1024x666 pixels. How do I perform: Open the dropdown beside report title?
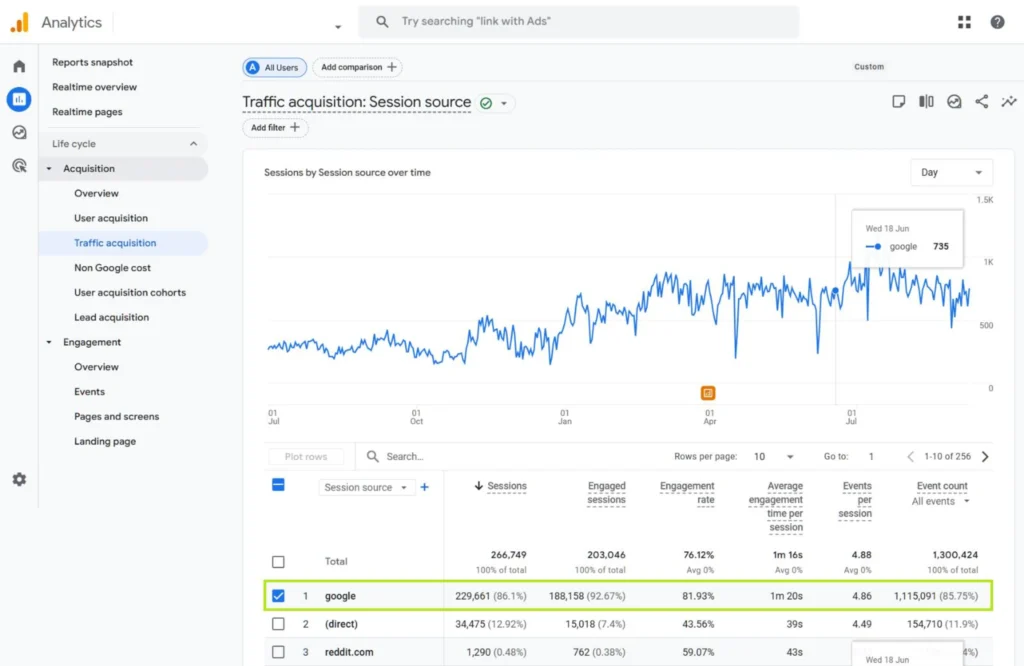coord(504,103)
